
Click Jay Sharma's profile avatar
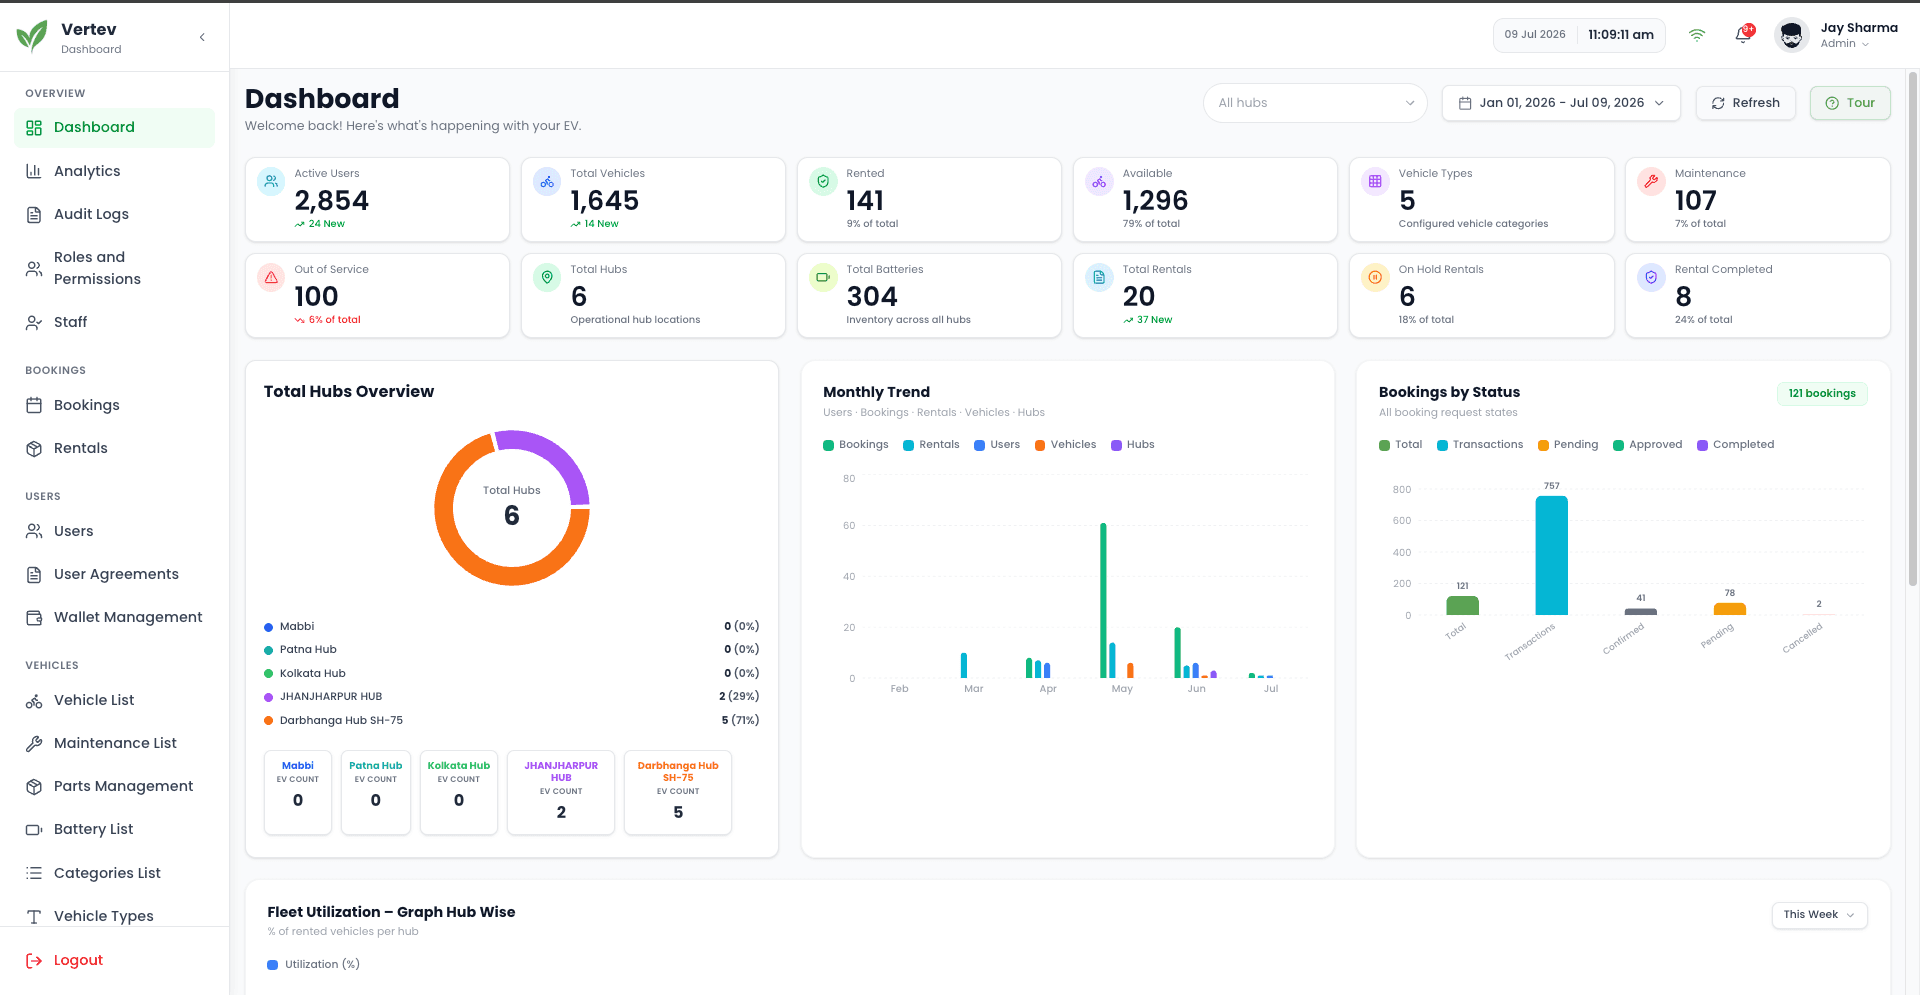pyautogui.click(x=1791, y=36)
